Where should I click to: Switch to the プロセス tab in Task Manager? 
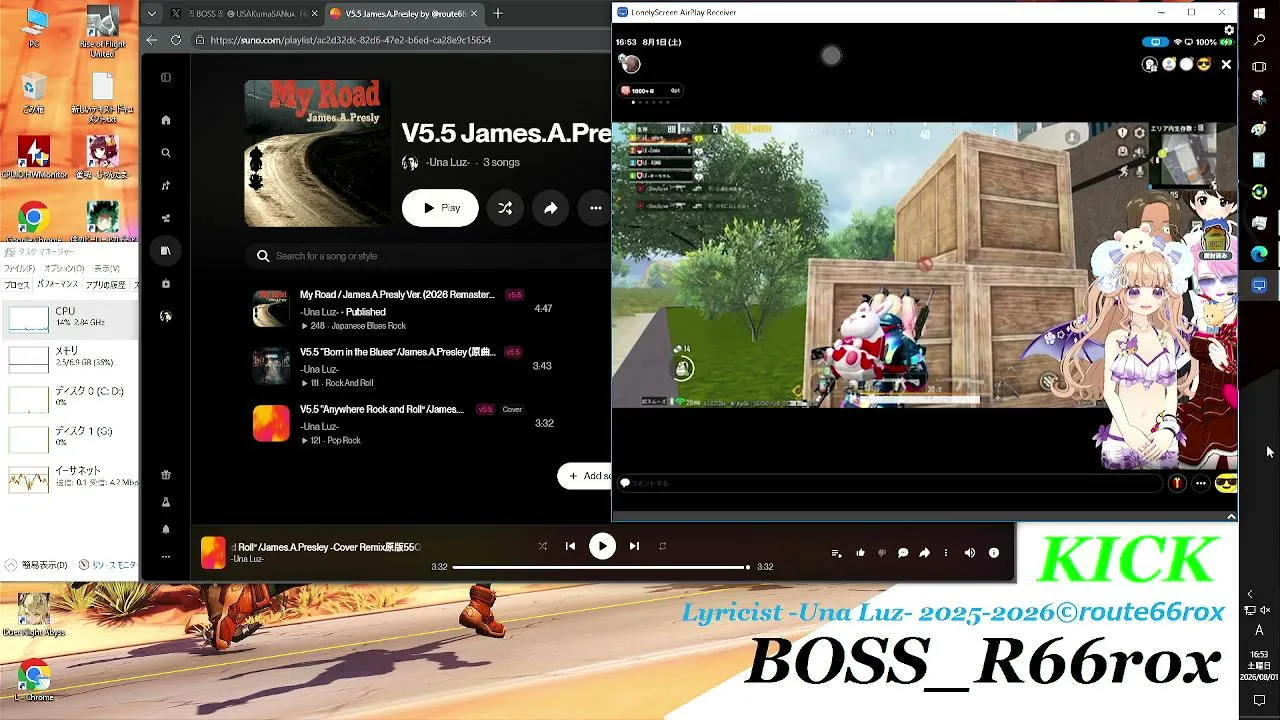[x=17, y=285]
